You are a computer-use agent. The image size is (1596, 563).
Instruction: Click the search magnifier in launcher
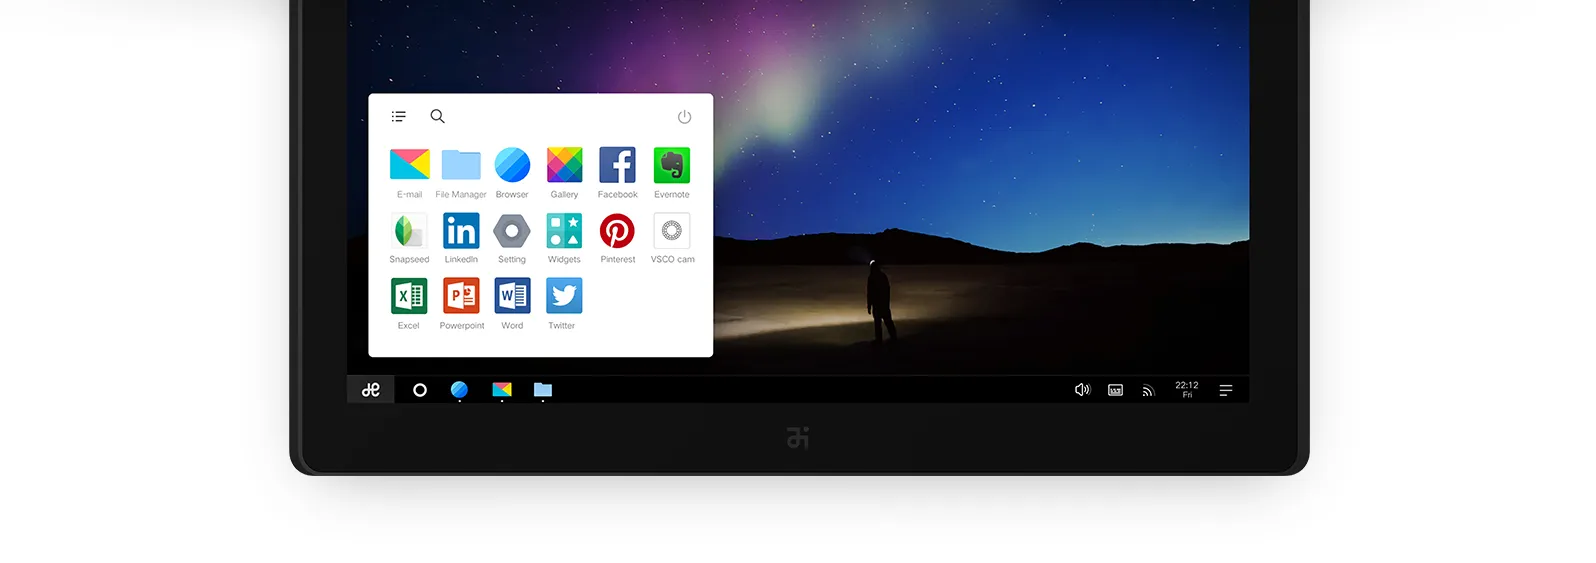coord(437,116)
